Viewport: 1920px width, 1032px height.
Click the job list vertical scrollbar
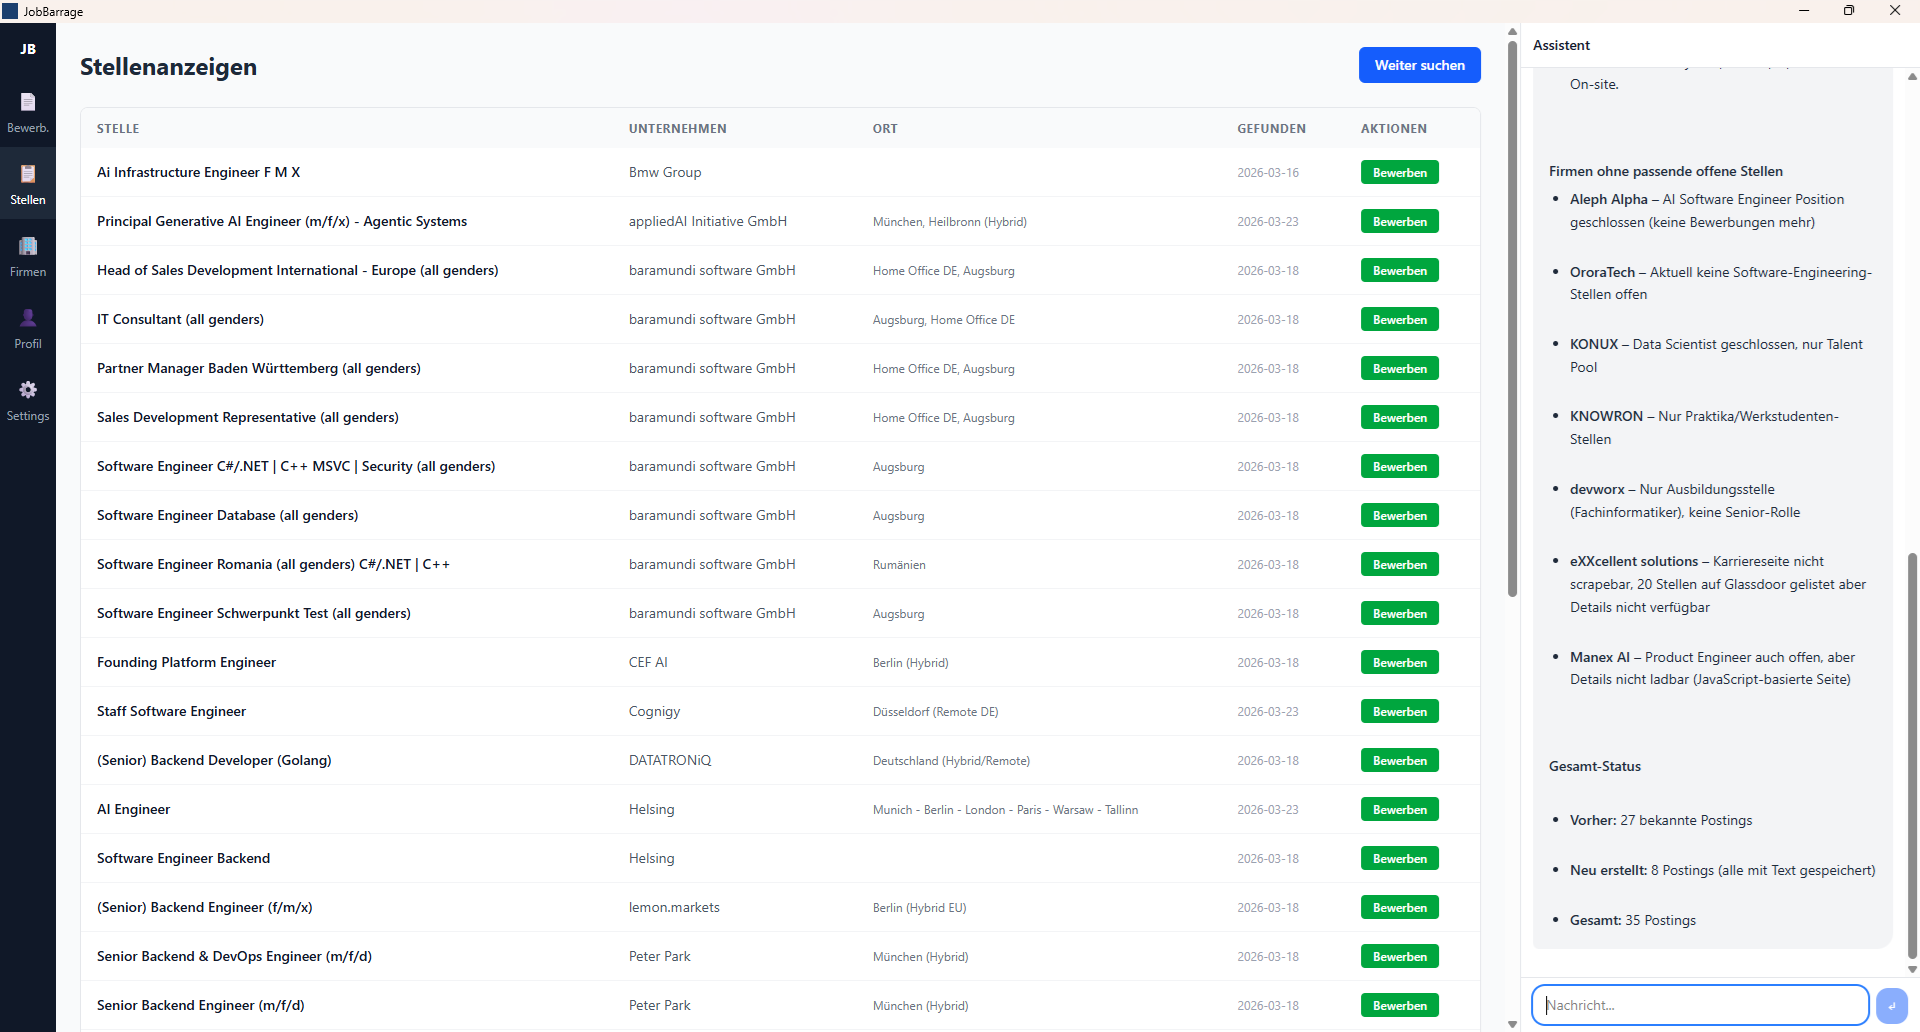click(1512, 318)
